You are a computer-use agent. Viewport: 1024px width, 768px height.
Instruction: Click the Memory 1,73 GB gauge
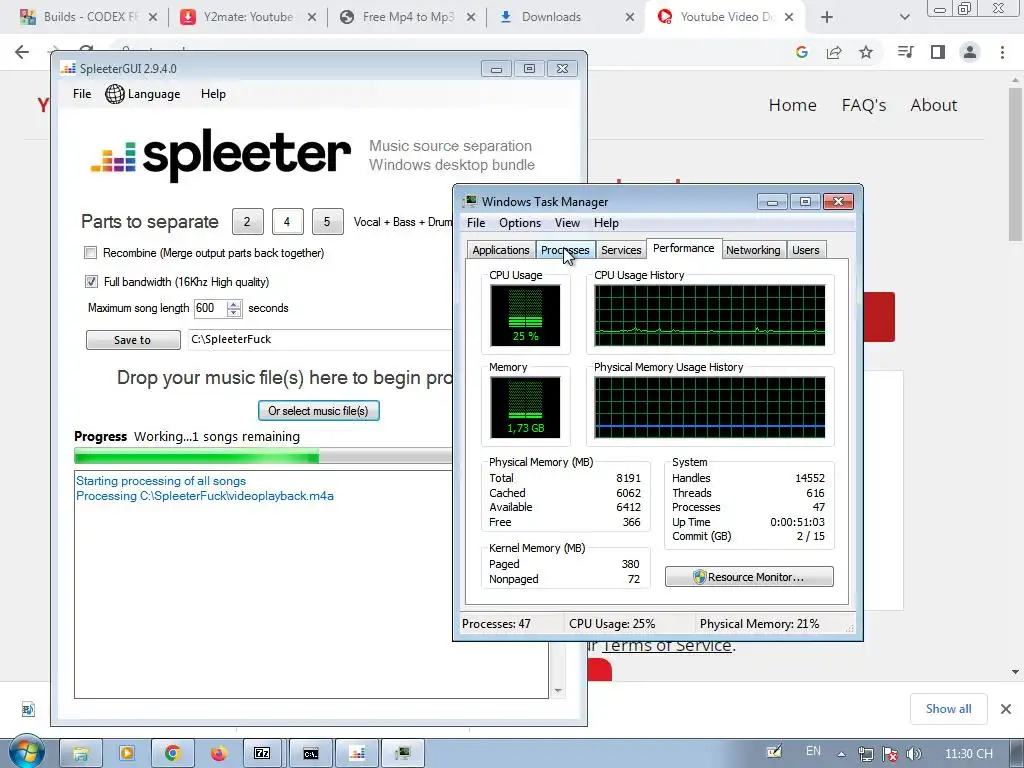pyautogui.click(x=525, y=408)
